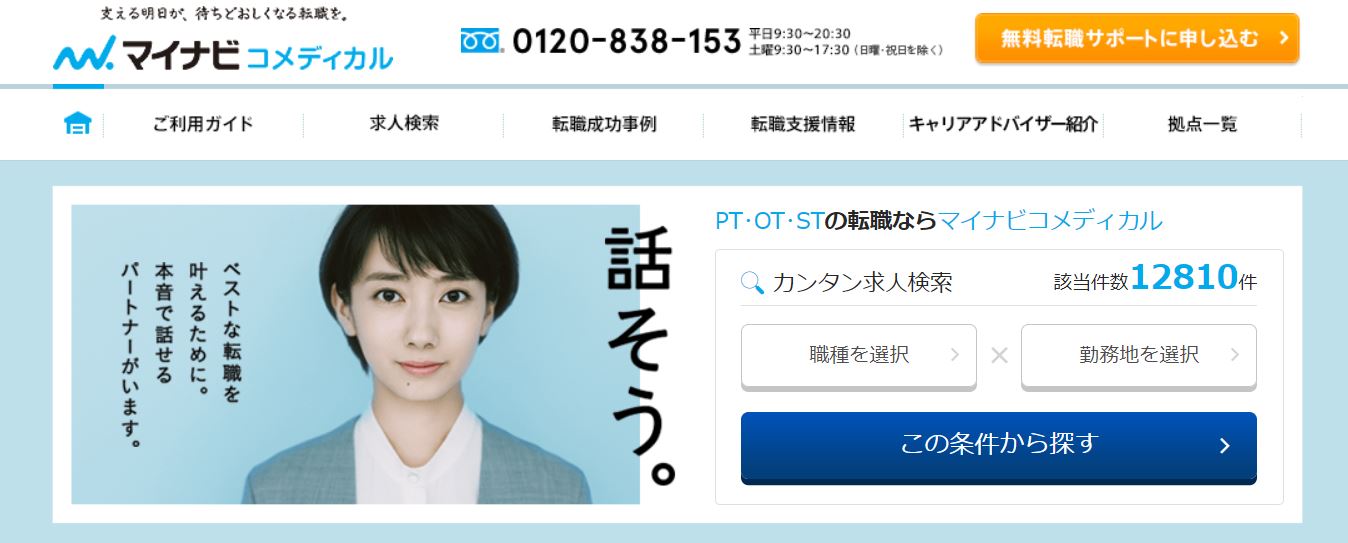Click the × symbol between selectors
Image resolution: width=1348 pixels, height=543 pixels.
[999, 355]
